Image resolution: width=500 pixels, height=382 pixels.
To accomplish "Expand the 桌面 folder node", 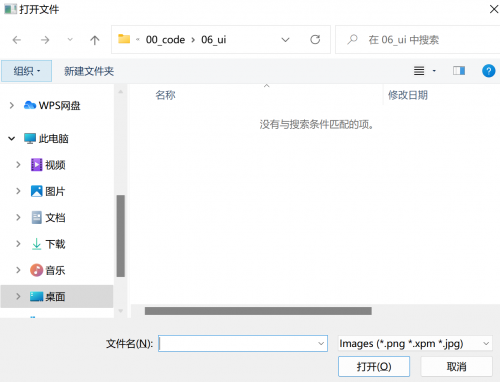I will point(18,296).
